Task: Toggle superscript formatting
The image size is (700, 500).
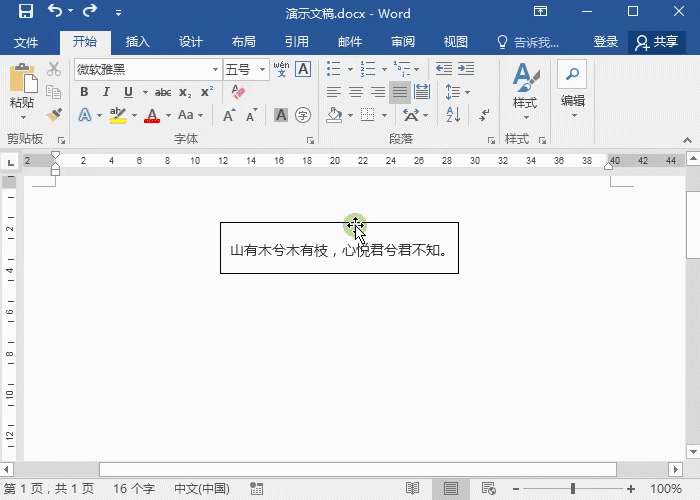Action: [x=207, y=92]
